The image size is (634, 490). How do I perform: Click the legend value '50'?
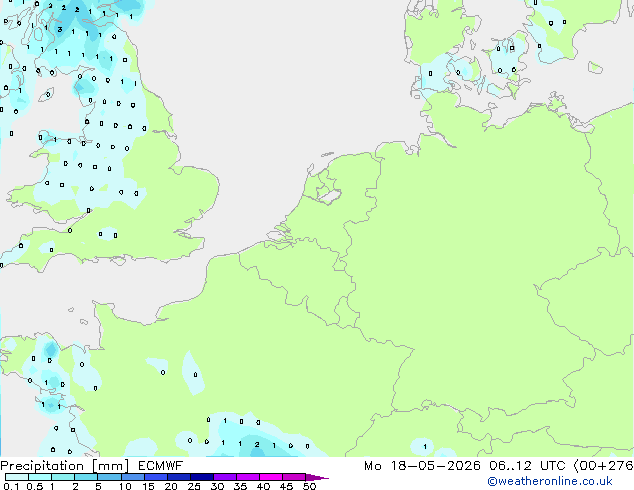click(309, 486)
